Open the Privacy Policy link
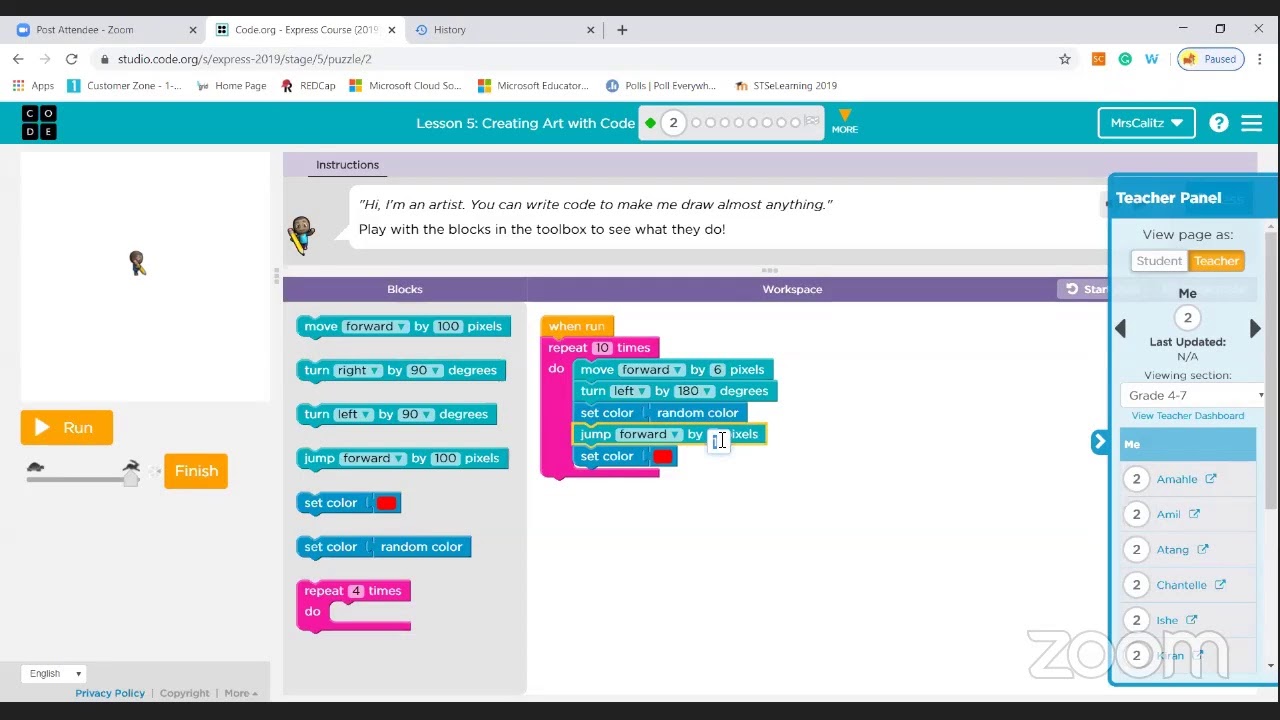The image size is (1280, 720). coord(110,693)
